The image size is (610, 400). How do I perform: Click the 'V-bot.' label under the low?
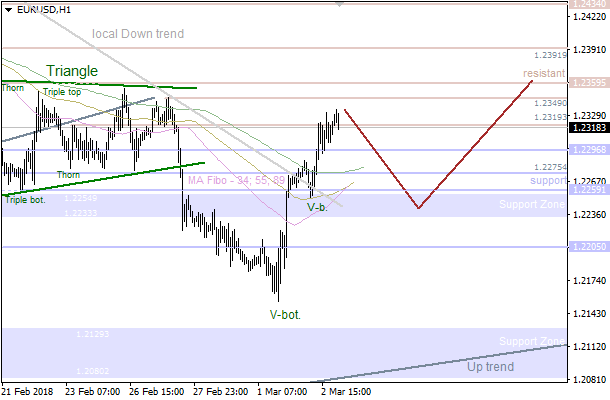pyautogui.click(x=285, y=314)
